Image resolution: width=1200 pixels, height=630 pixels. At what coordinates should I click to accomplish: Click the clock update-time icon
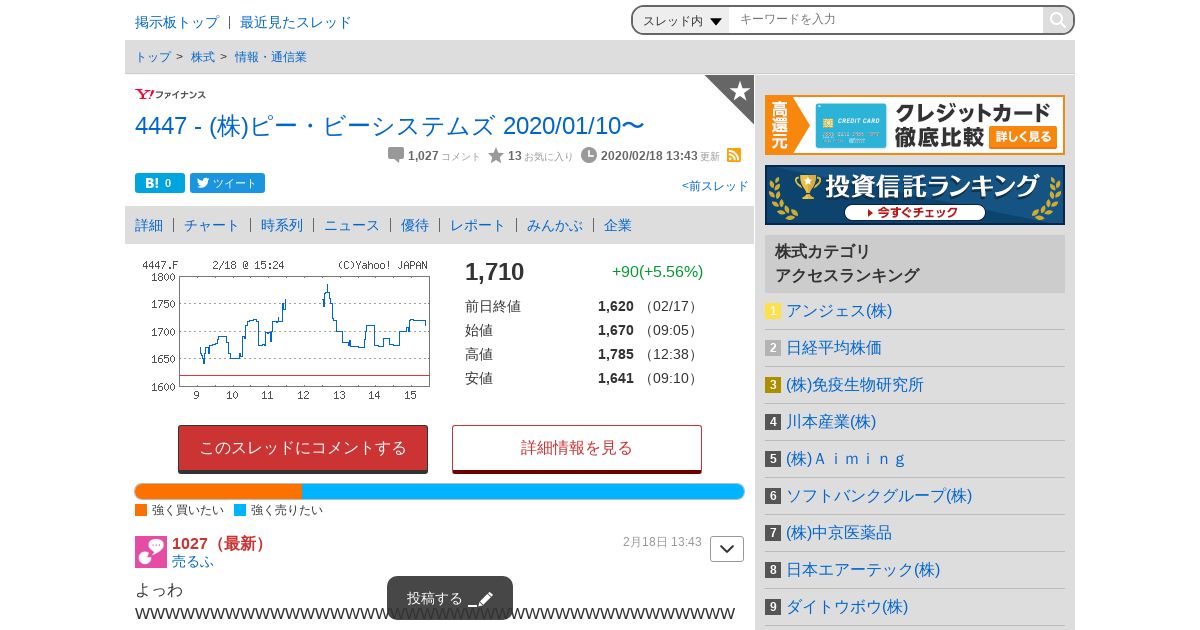point(589,155)
